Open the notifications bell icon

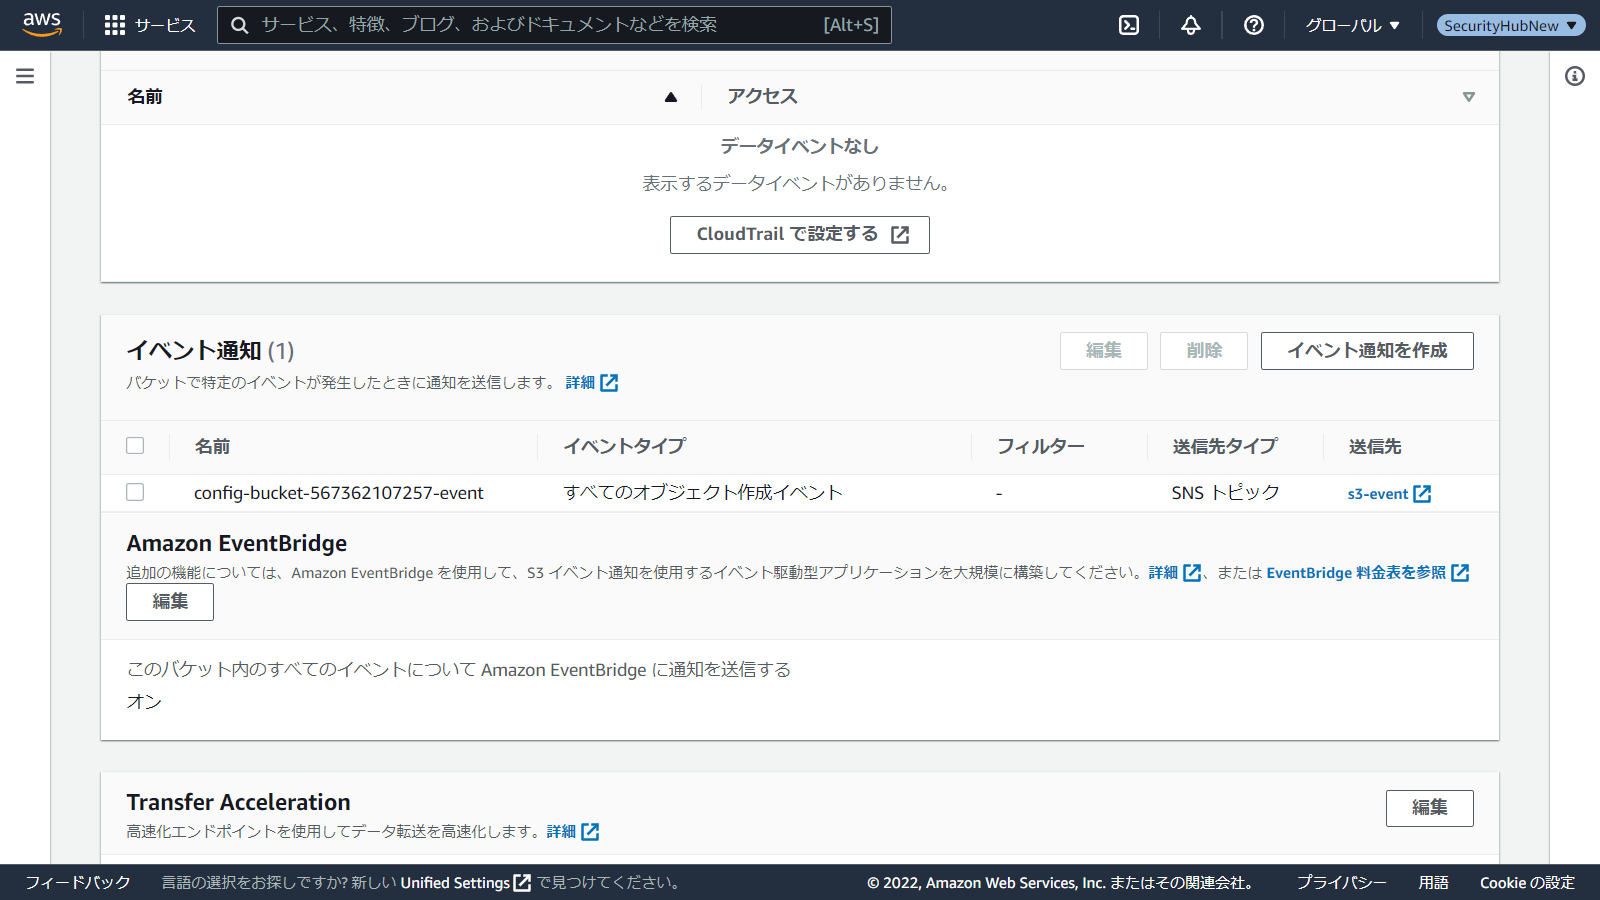(1190, 25)
